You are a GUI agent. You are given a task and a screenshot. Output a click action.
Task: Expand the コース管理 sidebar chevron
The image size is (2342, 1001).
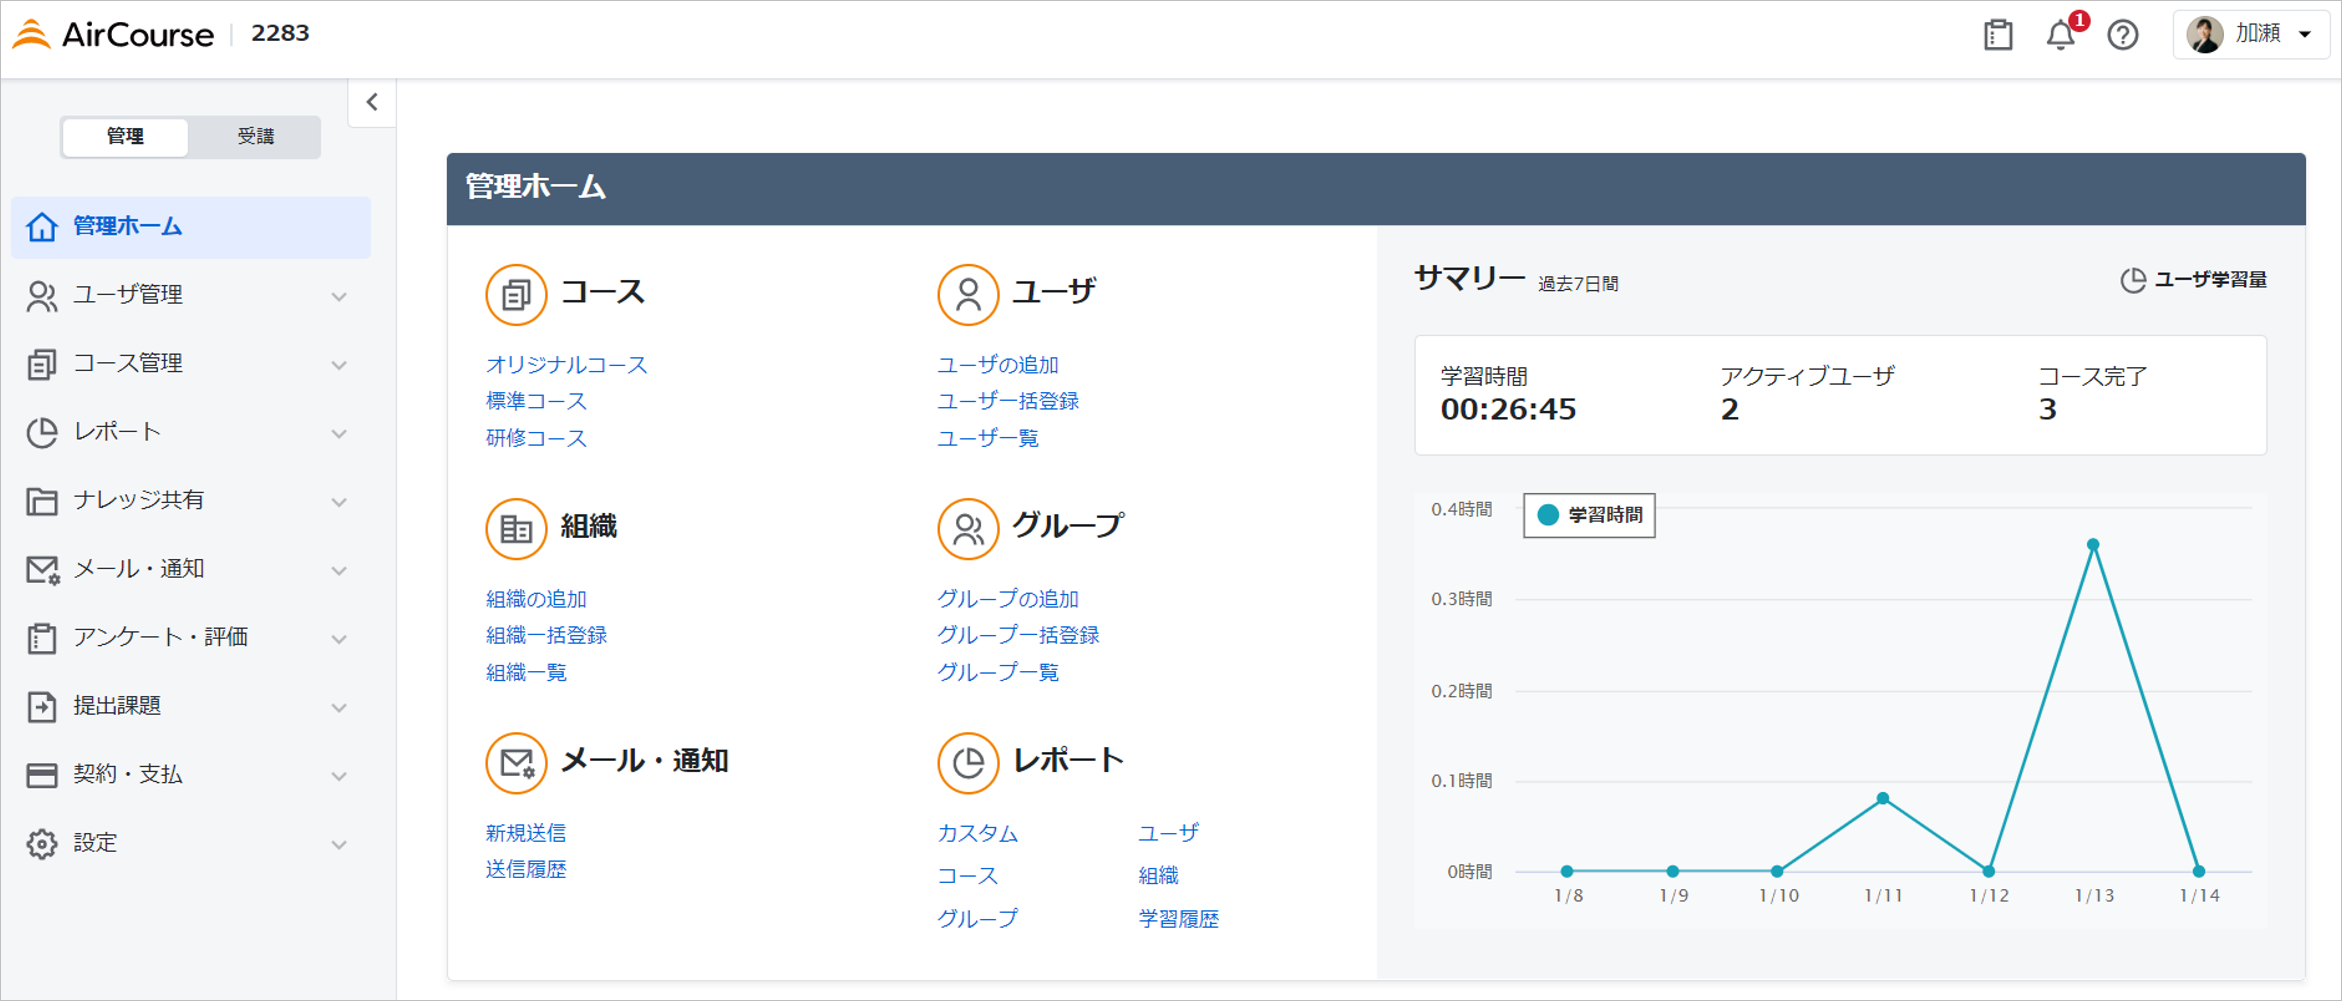click(x=339, y=365)
